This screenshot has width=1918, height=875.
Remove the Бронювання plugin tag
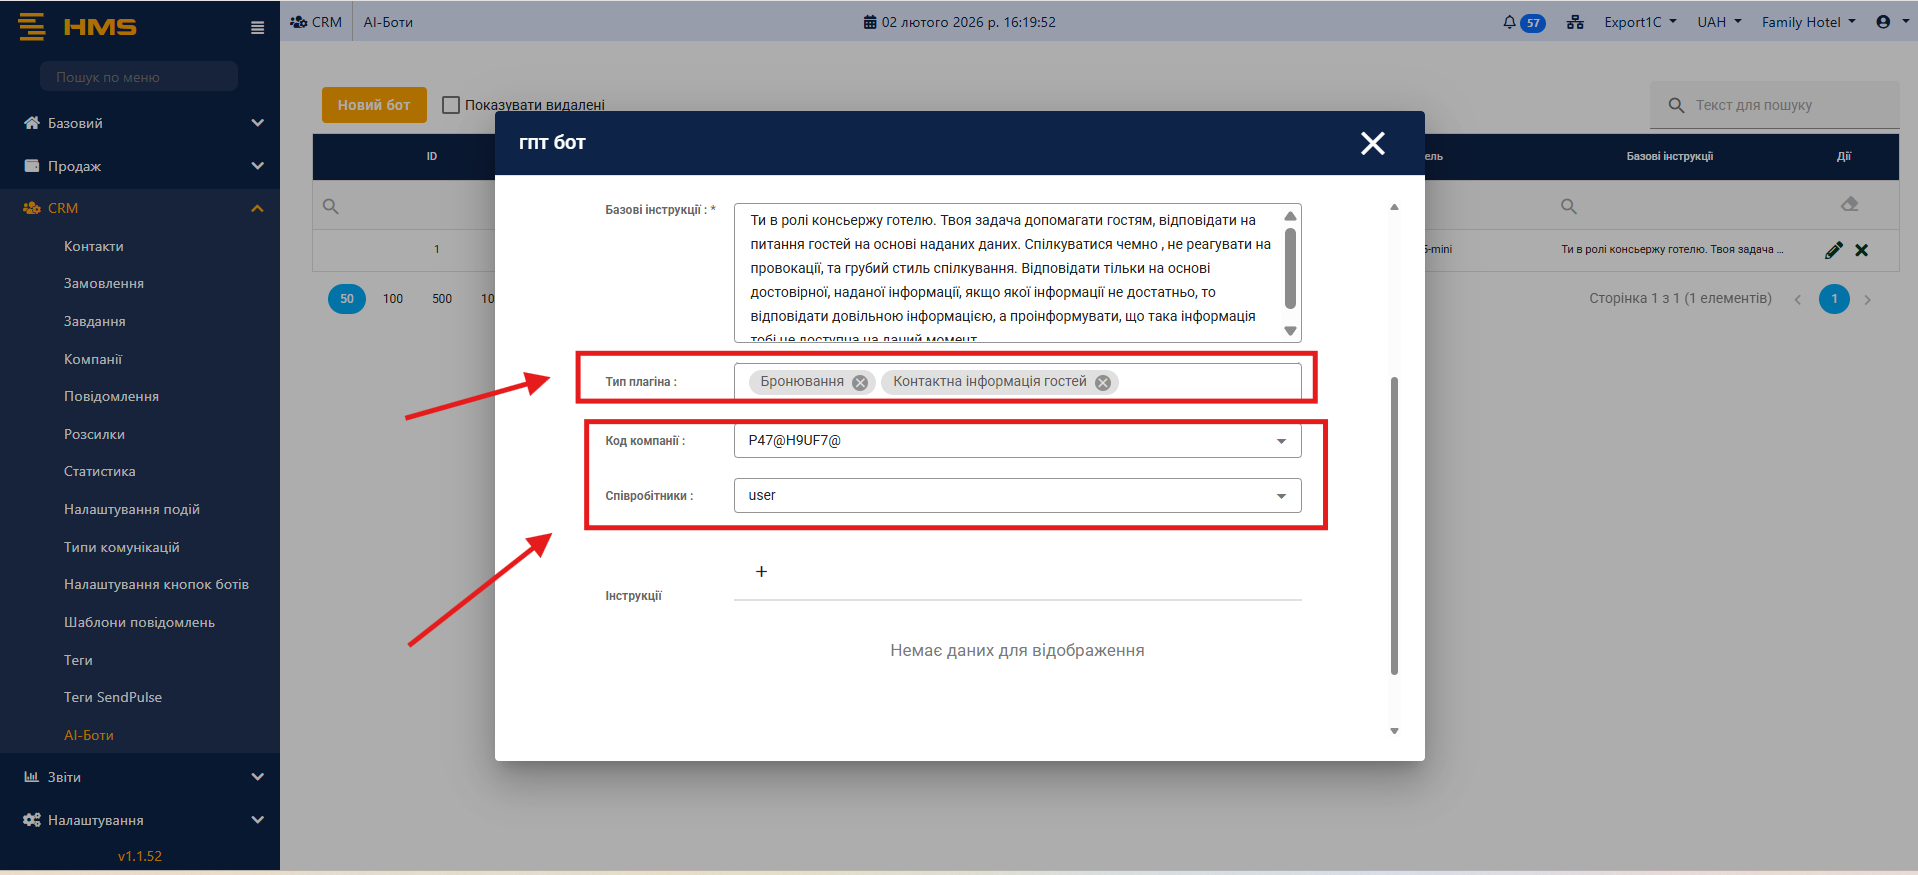pyautogui.click(x=859, y=382)
